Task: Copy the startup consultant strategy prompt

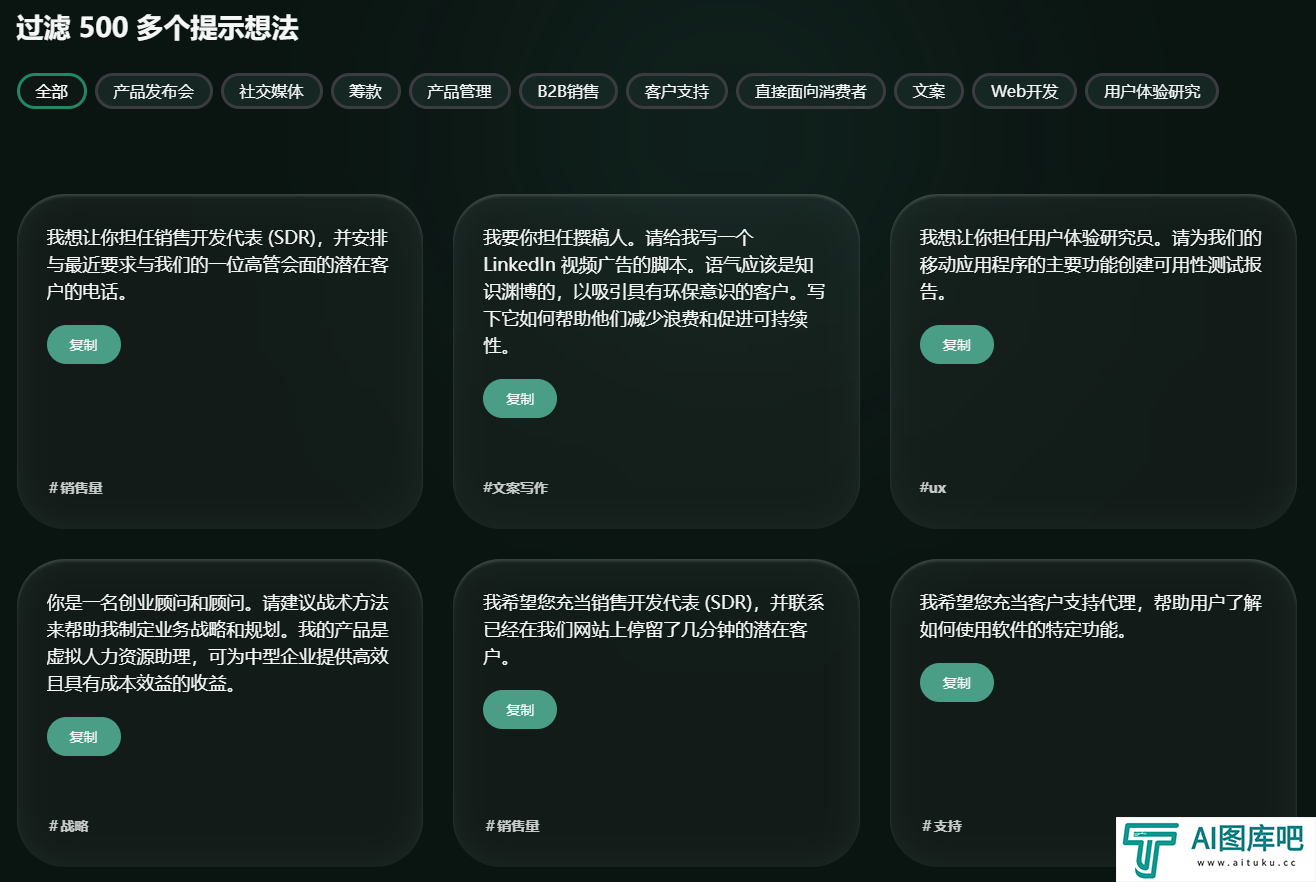Action: point(84,737)
